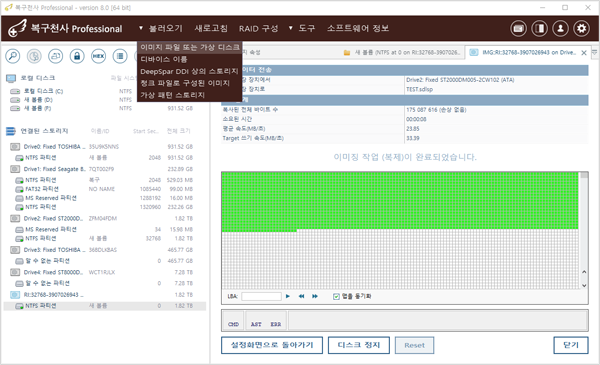Open the HEX viewer icon
Viewport: 600px width, 365px height.
point(98,56)
